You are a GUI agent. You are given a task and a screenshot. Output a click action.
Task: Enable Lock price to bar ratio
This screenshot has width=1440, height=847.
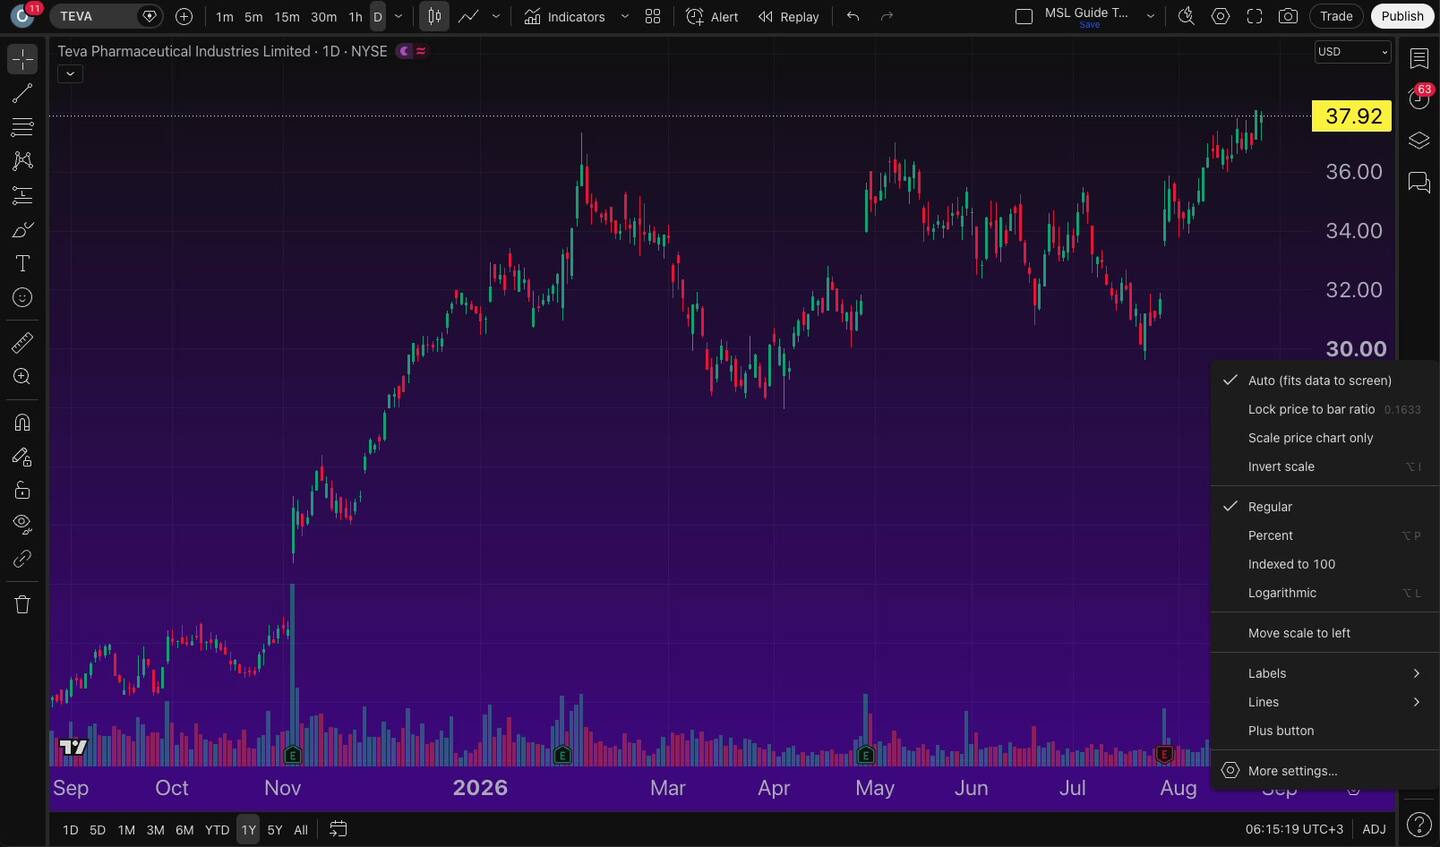click(1325, 410)
